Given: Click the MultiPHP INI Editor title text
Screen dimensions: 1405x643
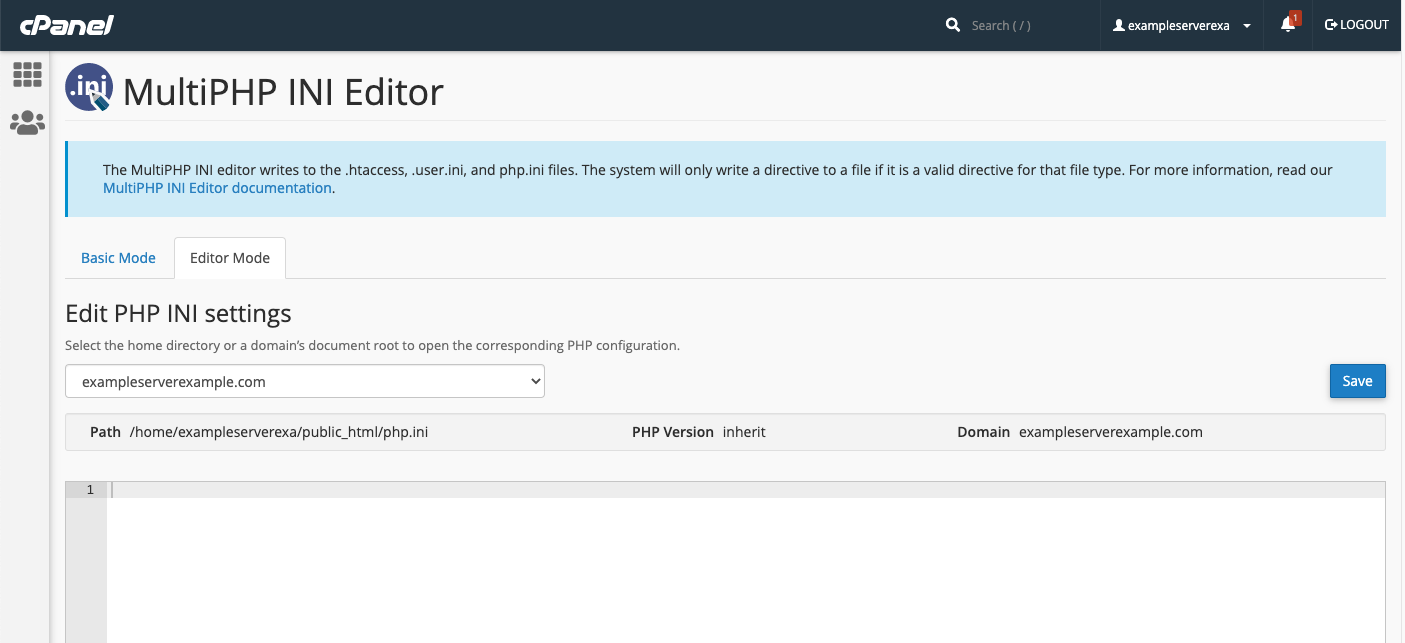Looking at the screenshot, I should (x=283, y=92).
